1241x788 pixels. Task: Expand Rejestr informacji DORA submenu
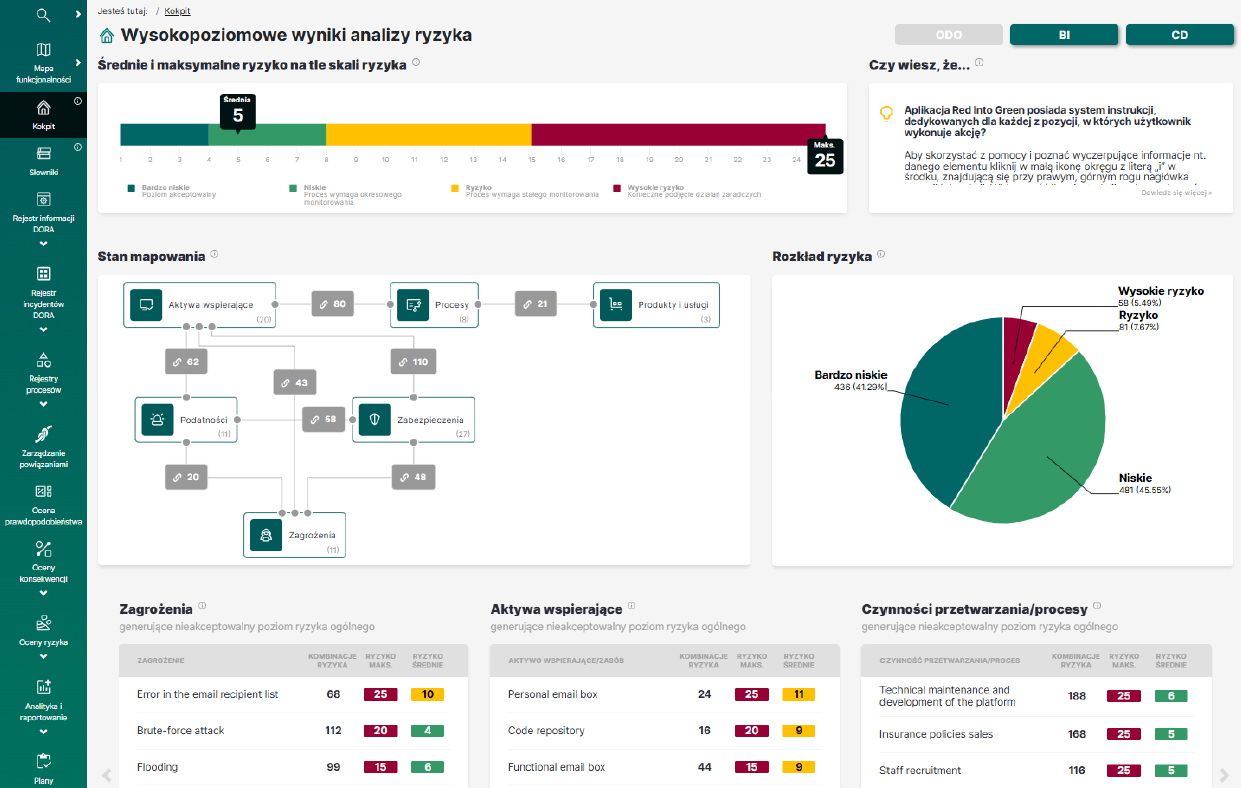point(43,244)
